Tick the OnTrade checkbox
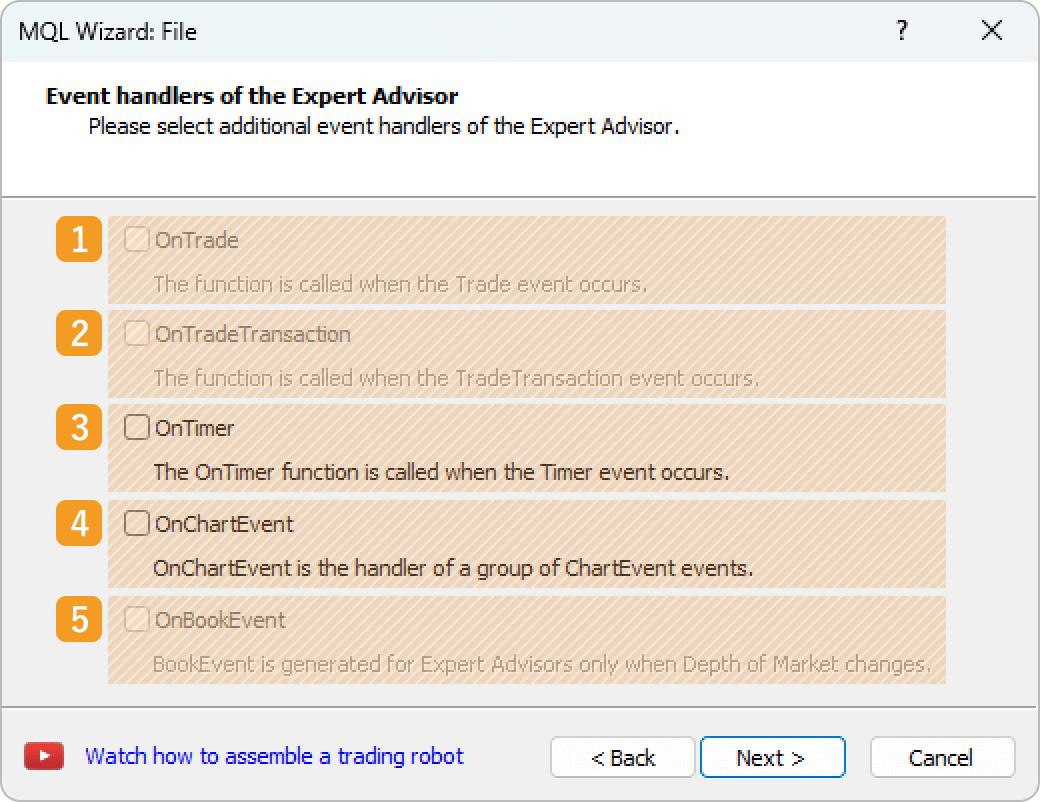The image size is (1040, 802). [136, 240]
